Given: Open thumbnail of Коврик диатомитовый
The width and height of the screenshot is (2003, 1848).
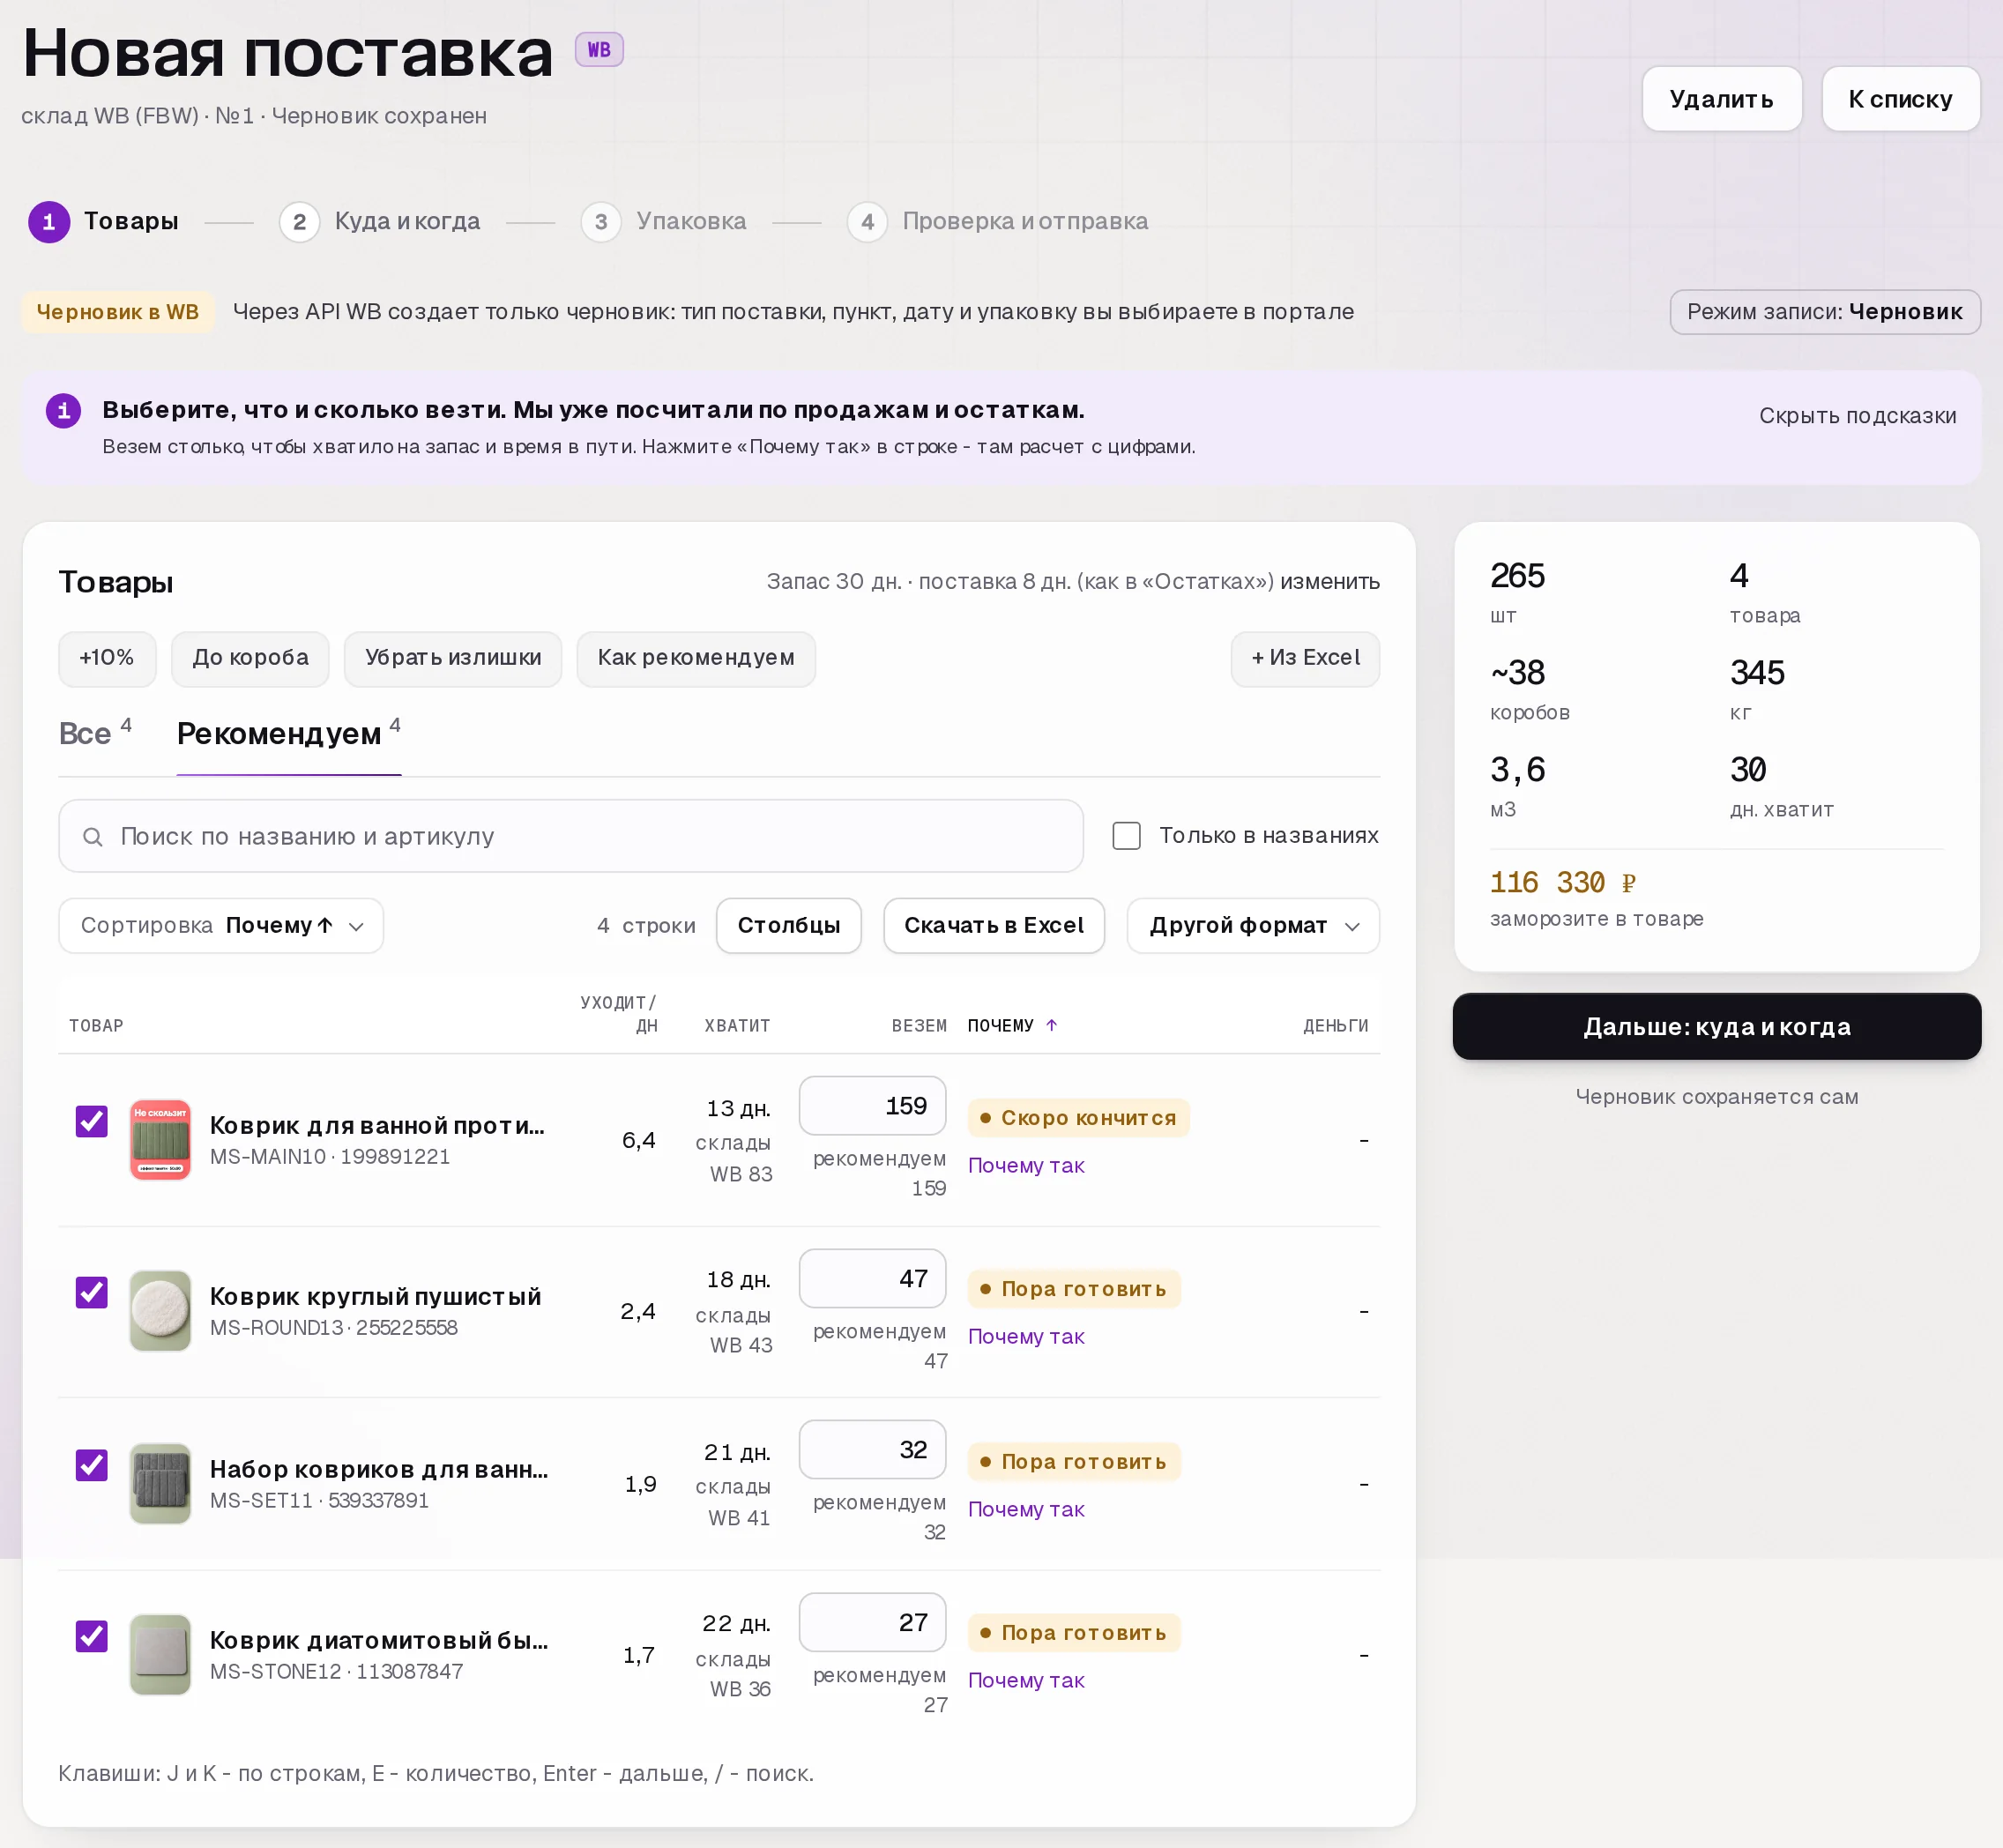Looking at the screenshot, I should pos(160,1654).
